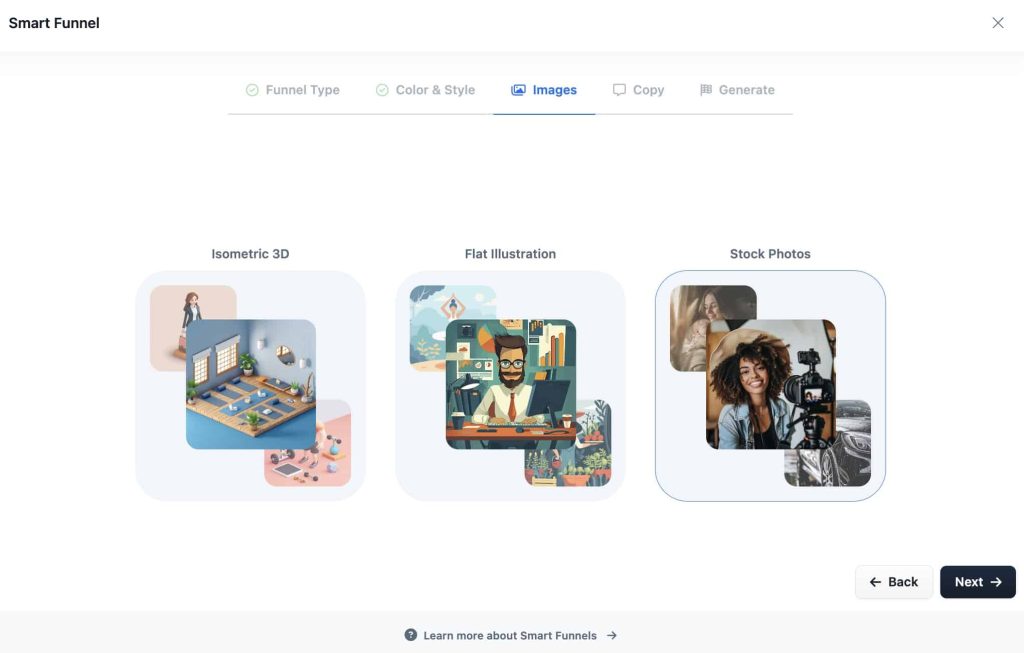The width and height of the screenshot is (1024, 653).
Task: Switch to the Copy step
Action: point(638,89)
